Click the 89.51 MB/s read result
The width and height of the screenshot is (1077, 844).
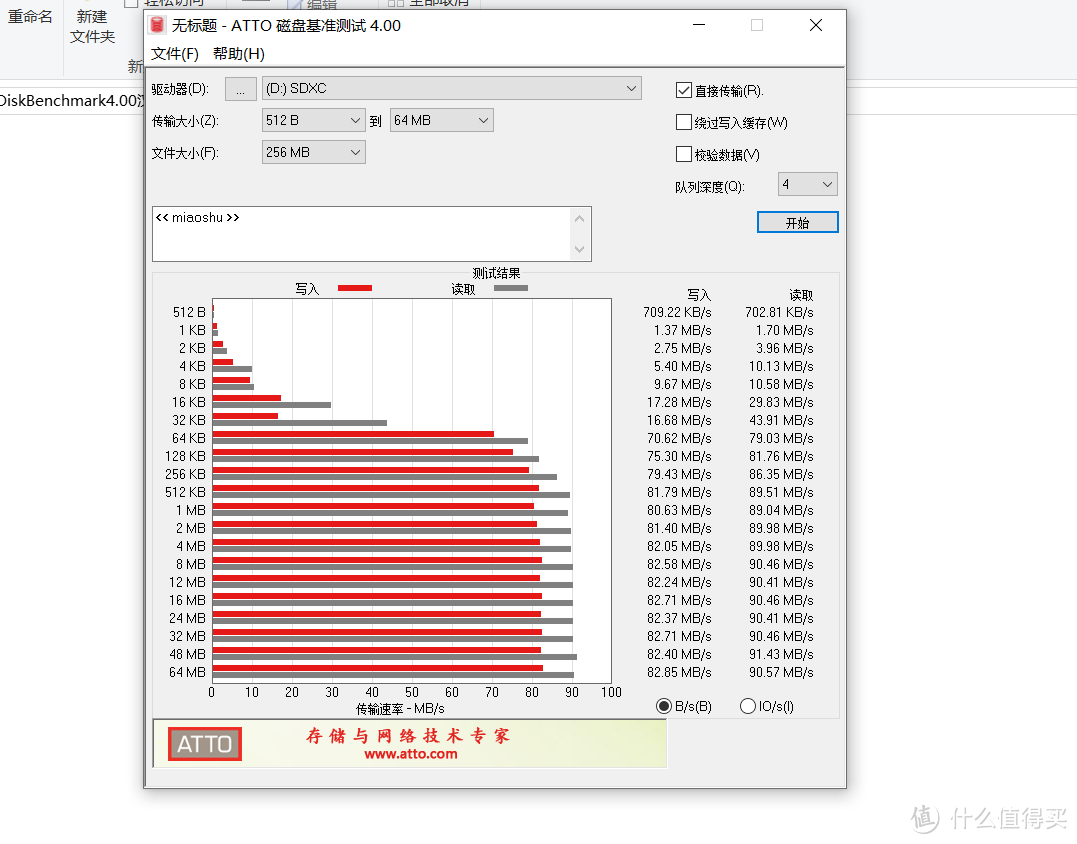pyautogui.click(x=781, y=492)
